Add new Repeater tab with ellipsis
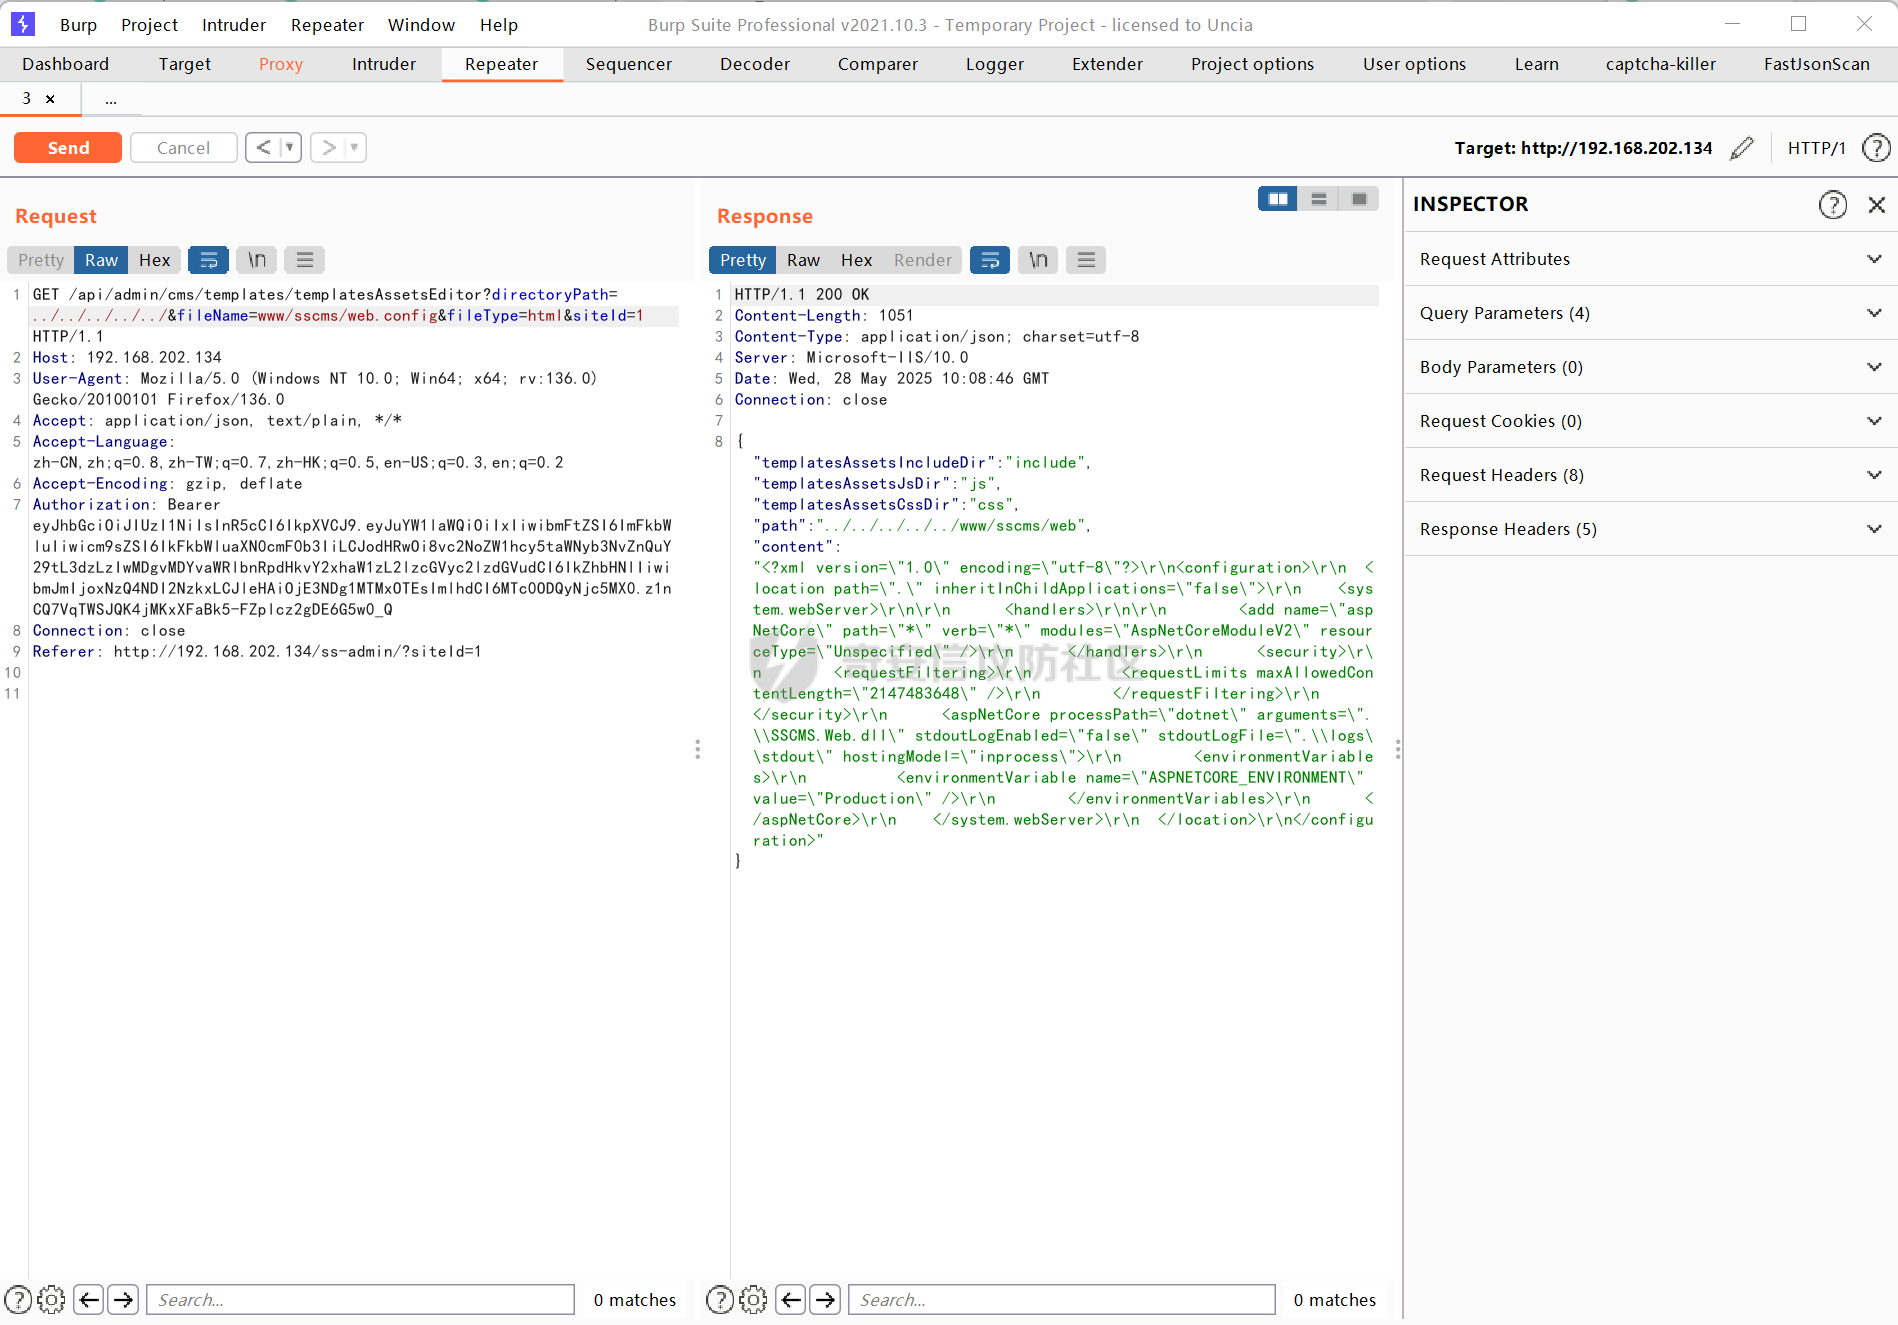This screenshot has width=1898, height=1325. [111, 99]
